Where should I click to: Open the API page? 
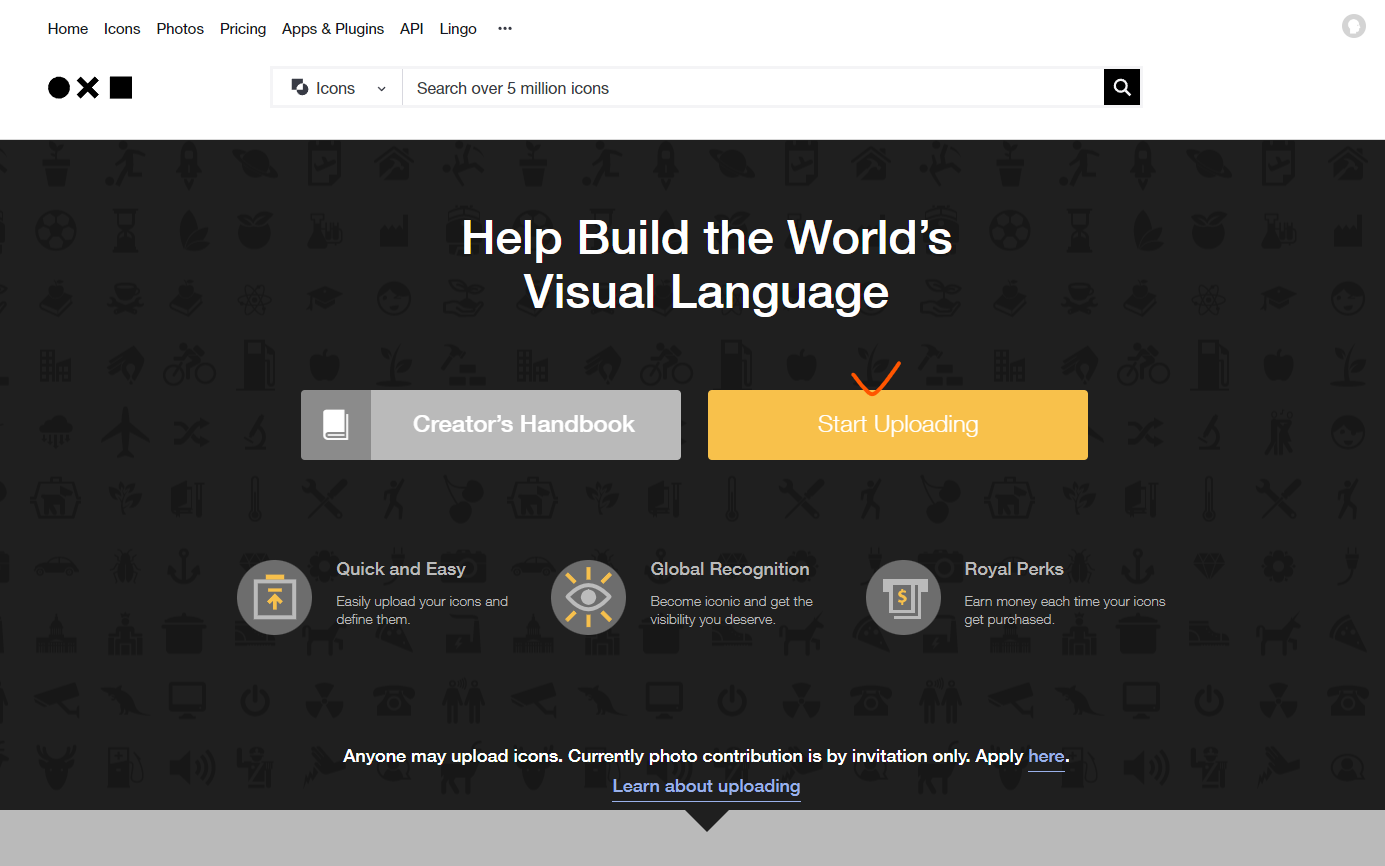[412, 29]
